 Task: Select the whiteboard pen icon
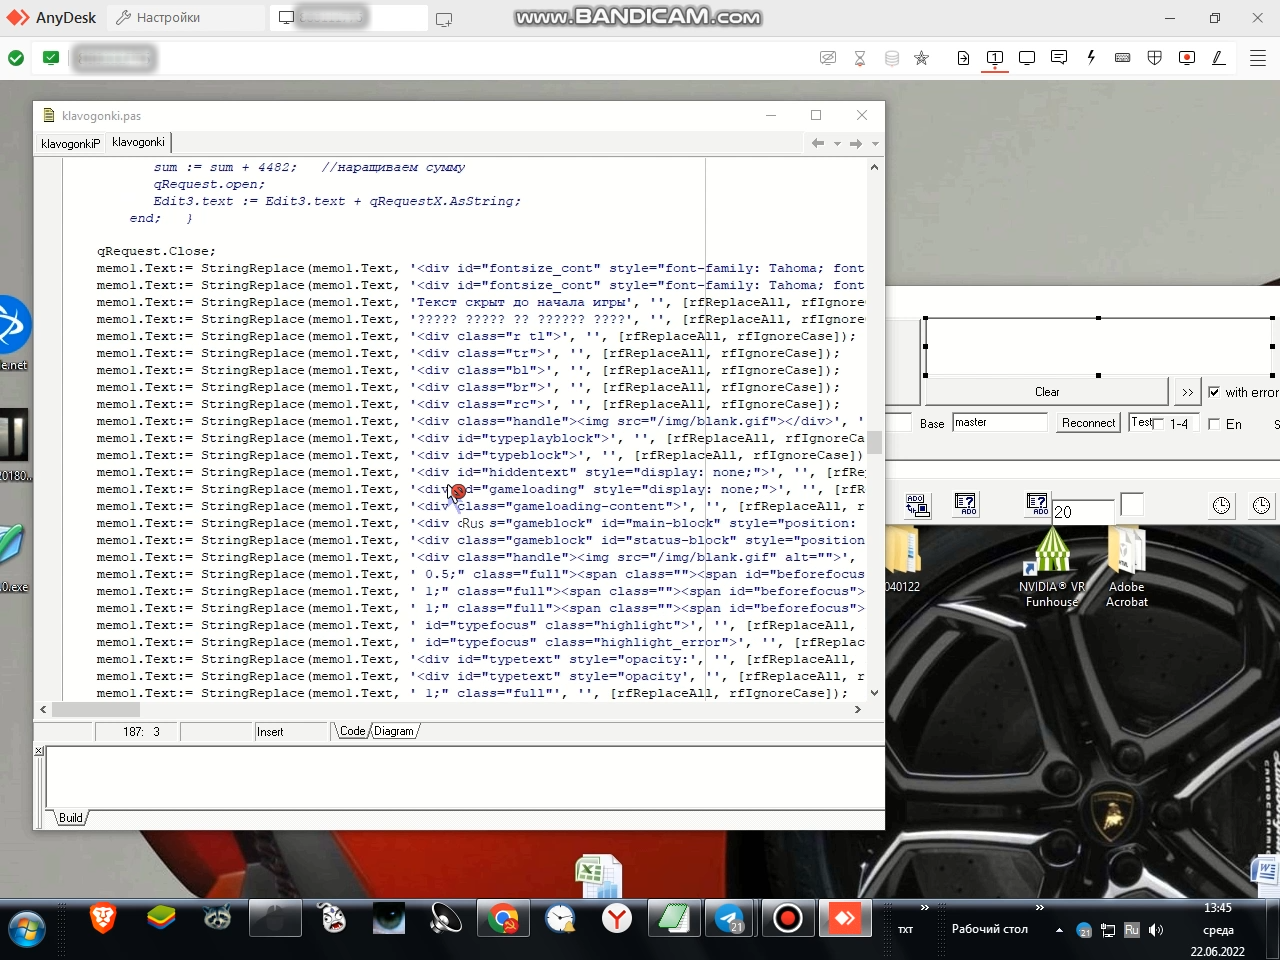1219,58
